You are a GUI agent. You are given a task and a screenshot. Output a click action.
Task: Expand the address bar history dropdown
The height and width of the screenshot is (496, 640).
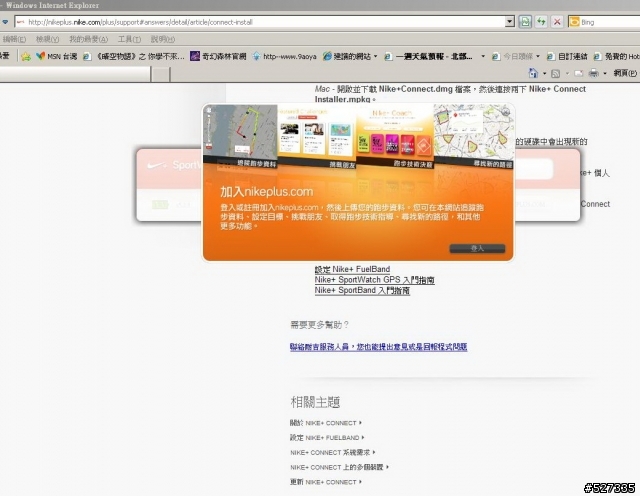coord(509,22)
